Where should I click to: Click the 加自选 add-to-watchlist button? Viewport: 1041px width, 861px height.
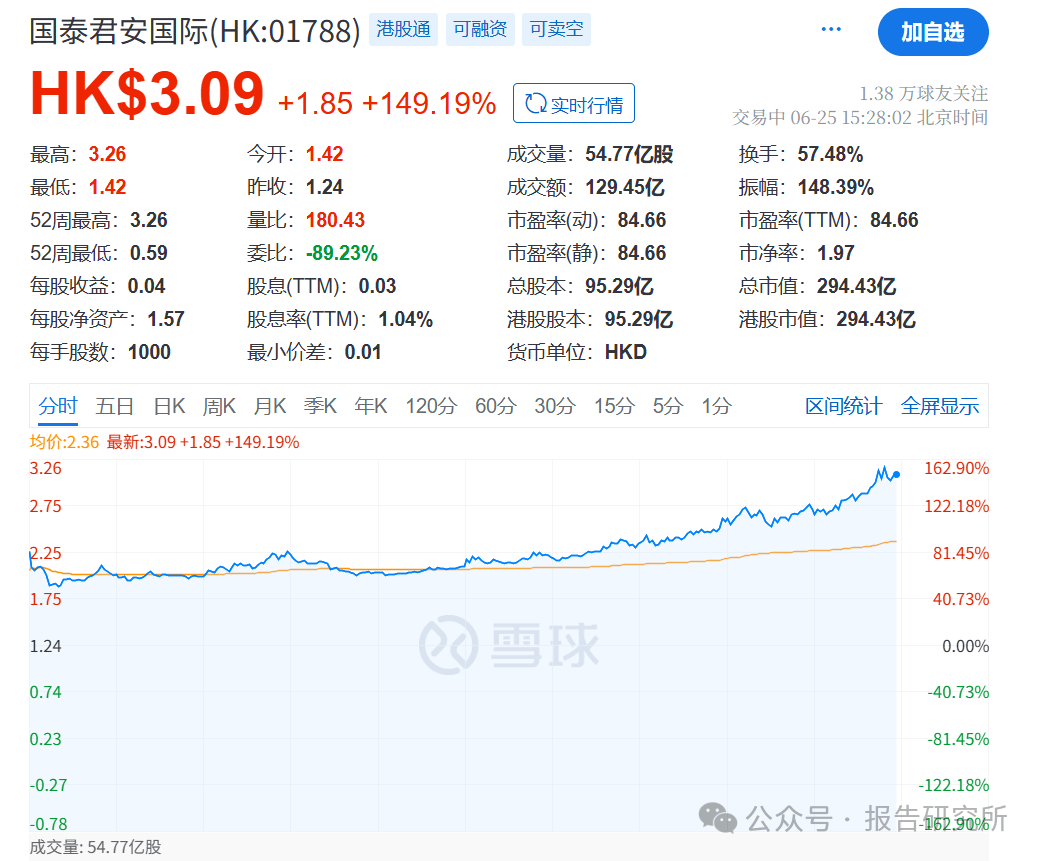click(x=933, y=32)
